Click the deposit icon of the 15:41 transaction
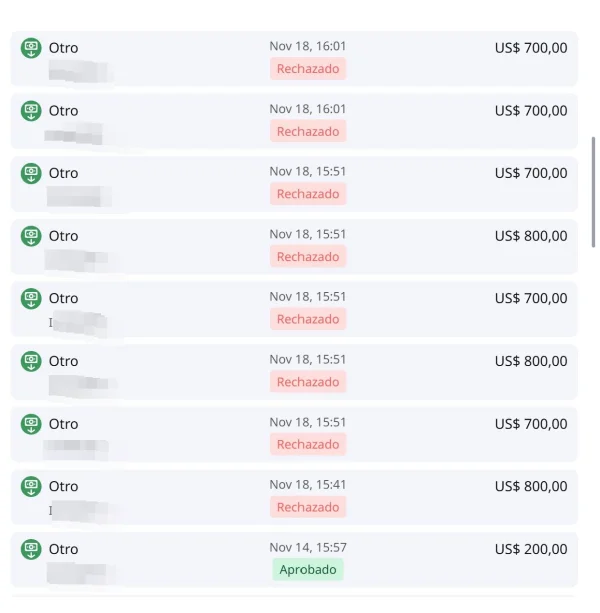The height and width of the screenshot is (613, 600). (31, 486)
